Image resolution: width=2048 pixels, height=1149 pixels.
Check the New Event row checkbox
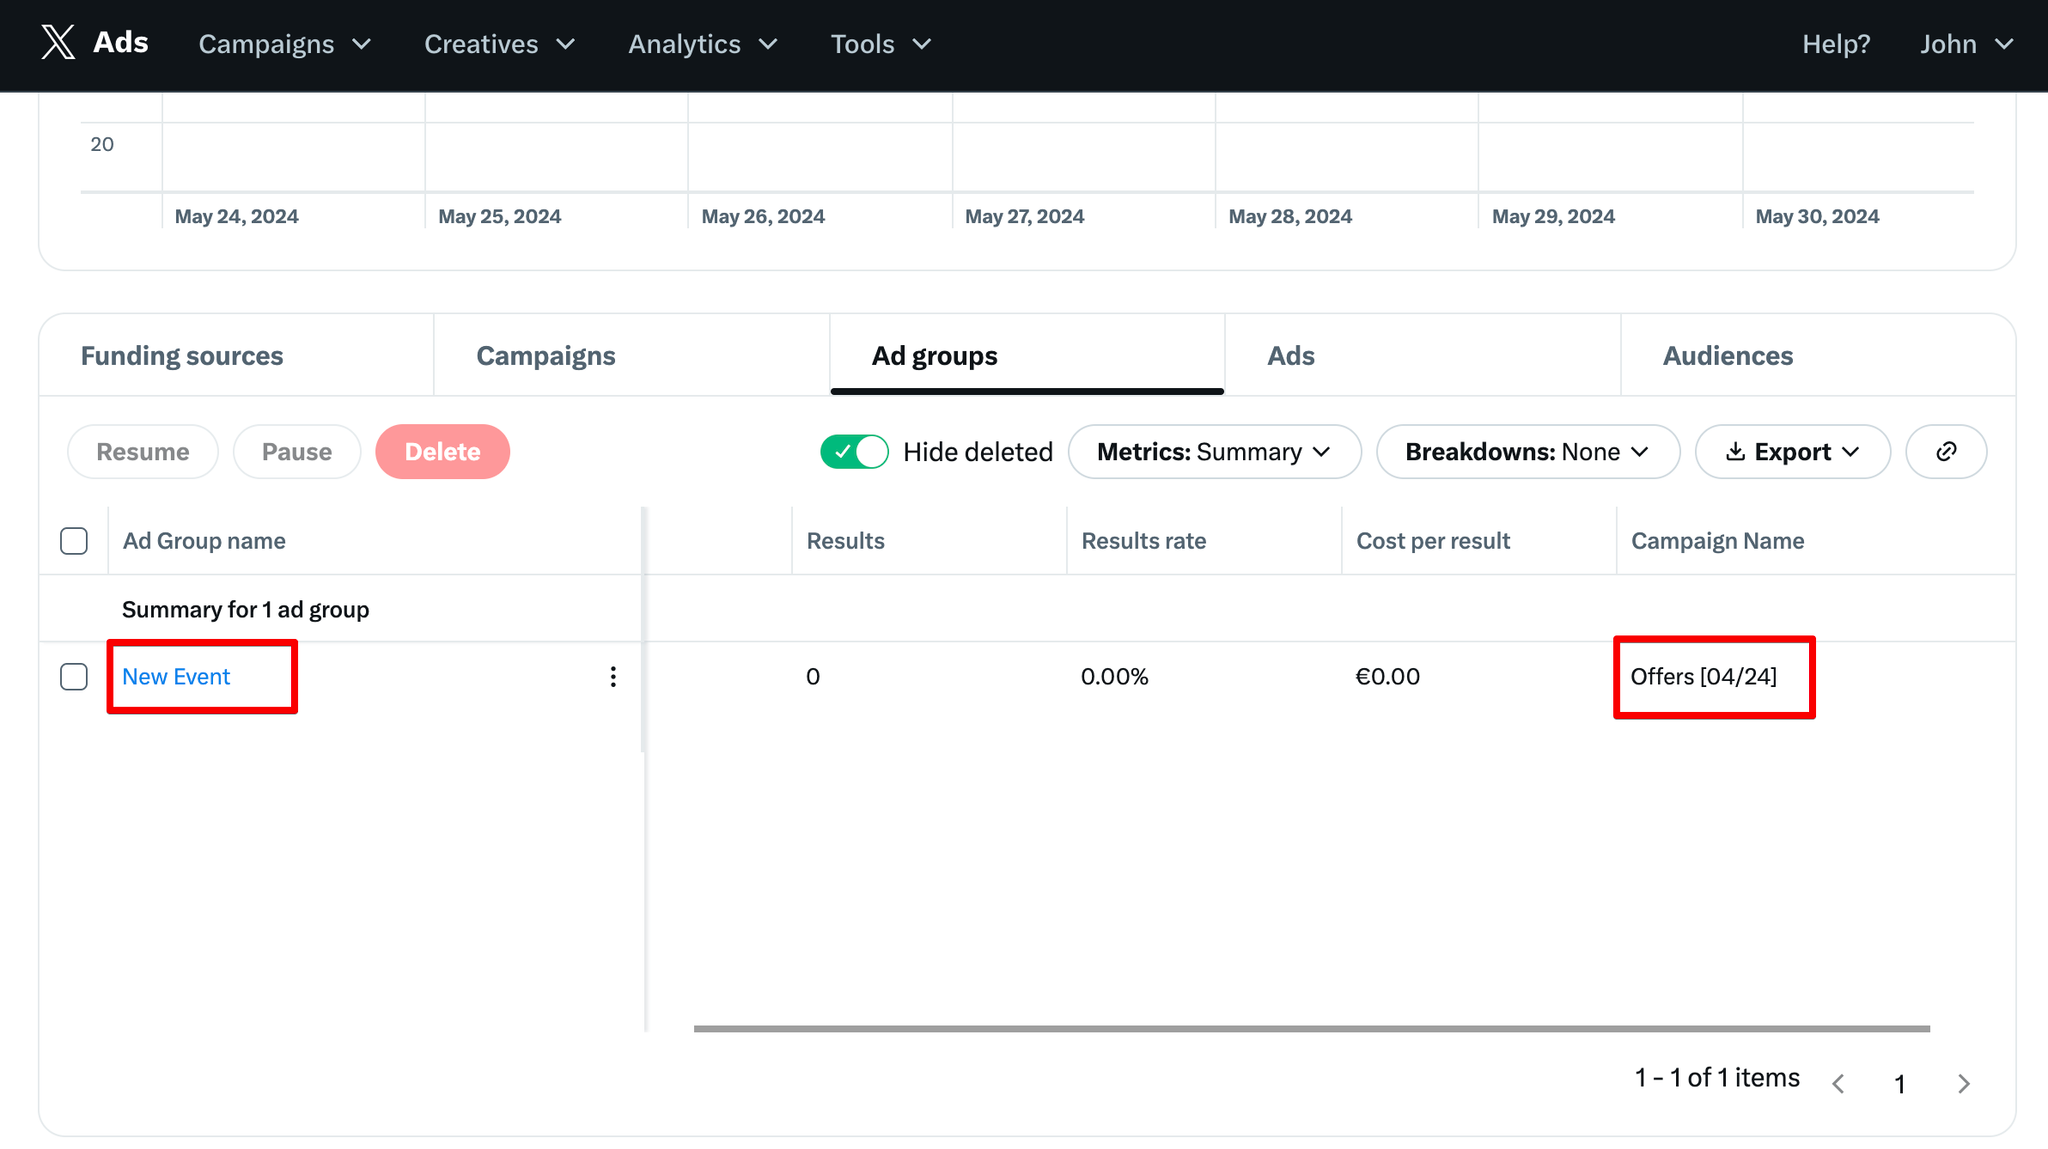(74, 677)
